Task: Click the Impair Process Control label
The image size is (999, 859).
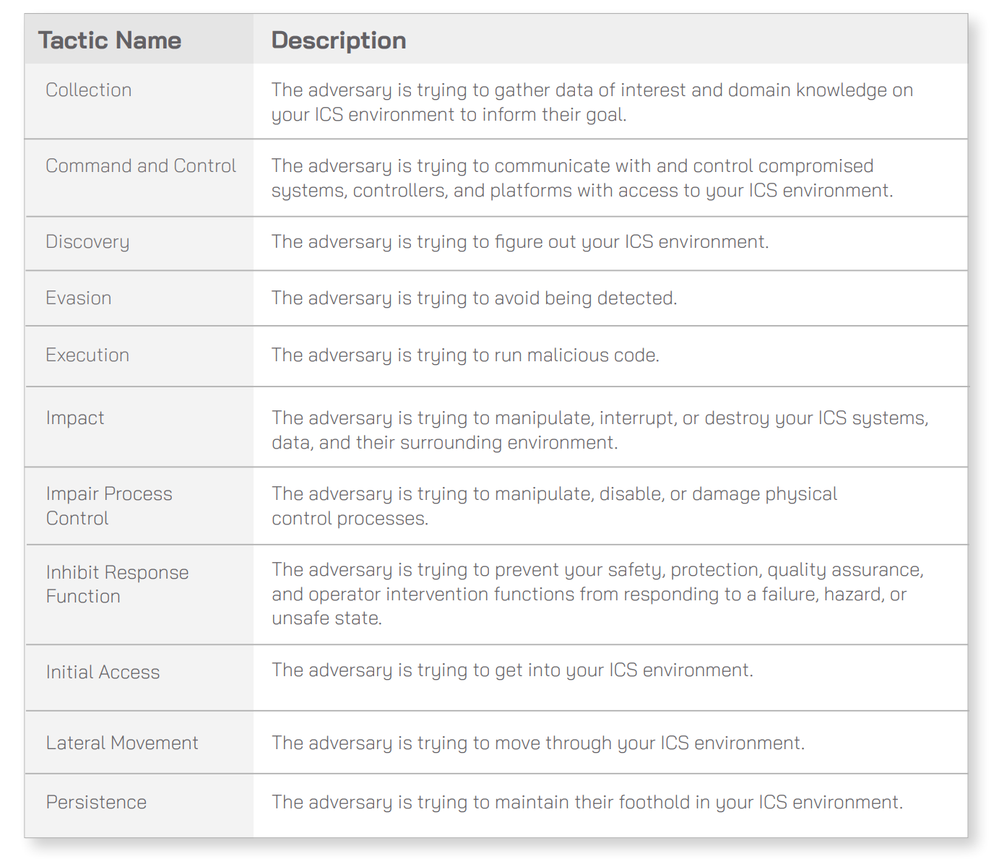Action: click(109, 506)
